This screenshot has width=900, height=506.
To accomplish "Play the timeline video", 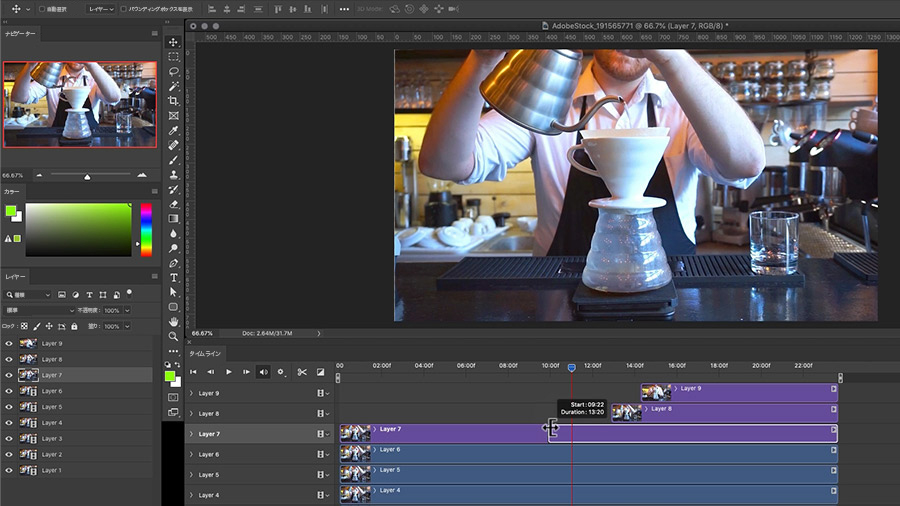I will tap(229, 372).
